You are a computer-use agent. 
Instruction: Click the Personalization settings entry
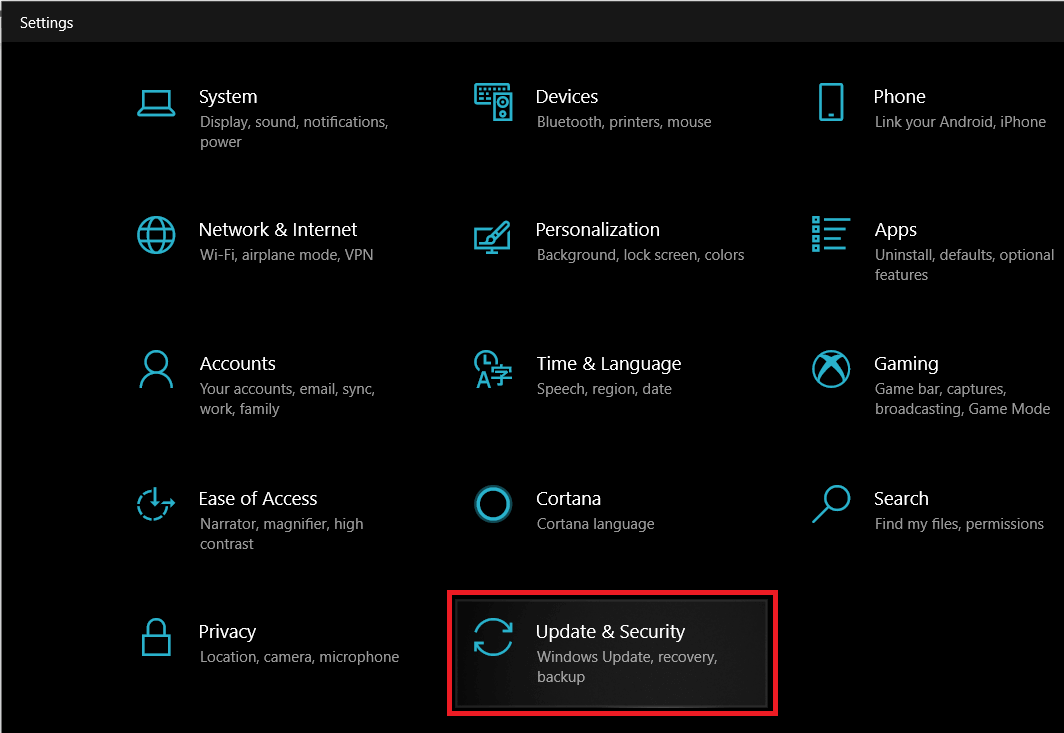click(597, 229)
